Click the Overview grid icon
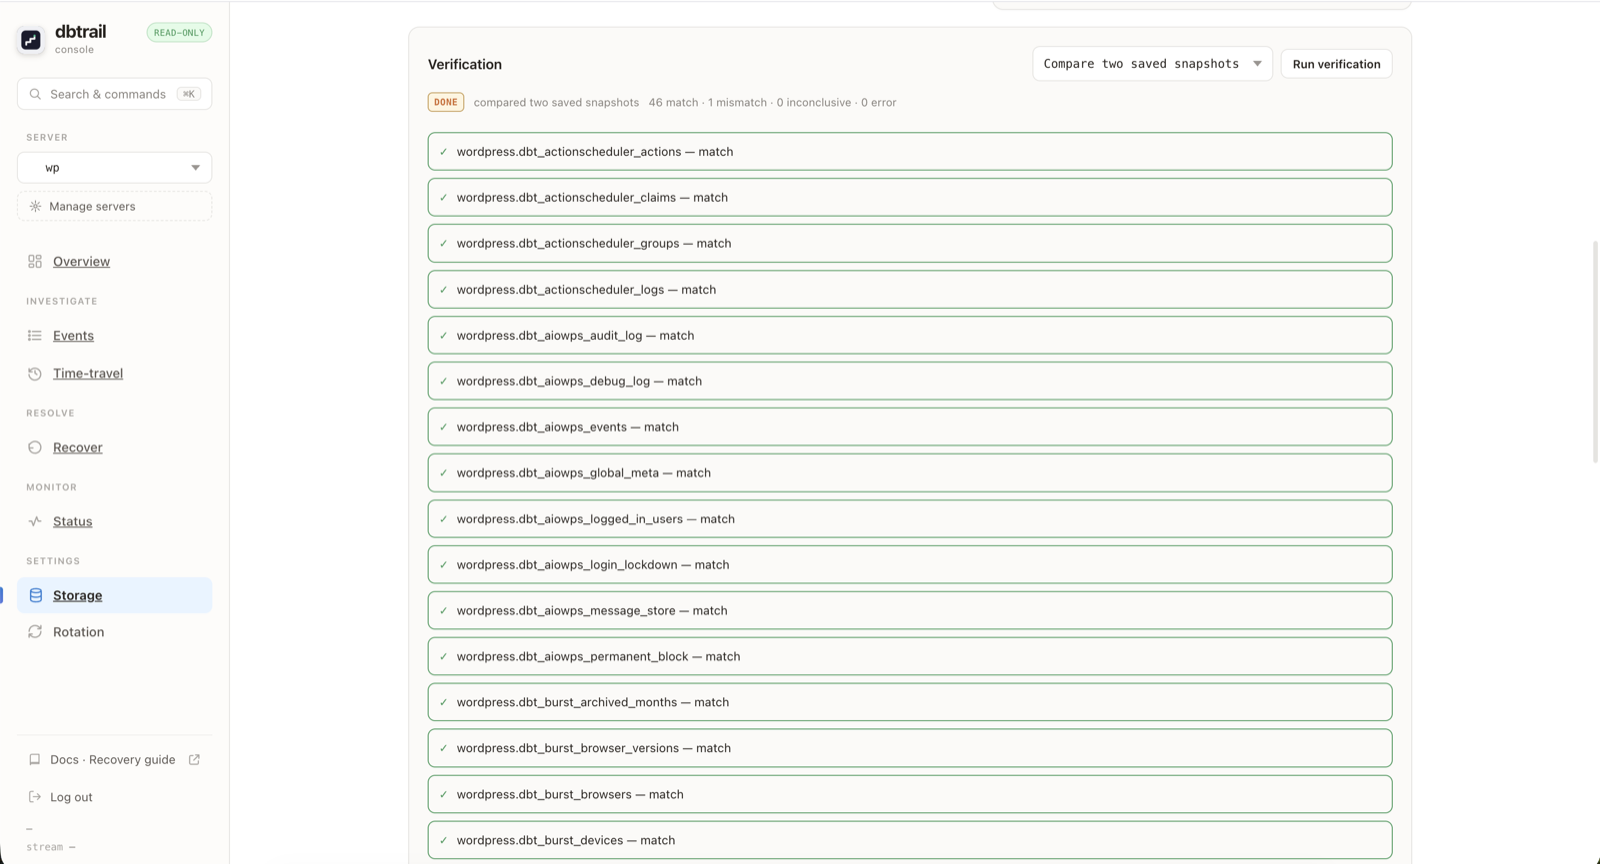This screenshot has width=1600, height=864. tap(35, 261)
